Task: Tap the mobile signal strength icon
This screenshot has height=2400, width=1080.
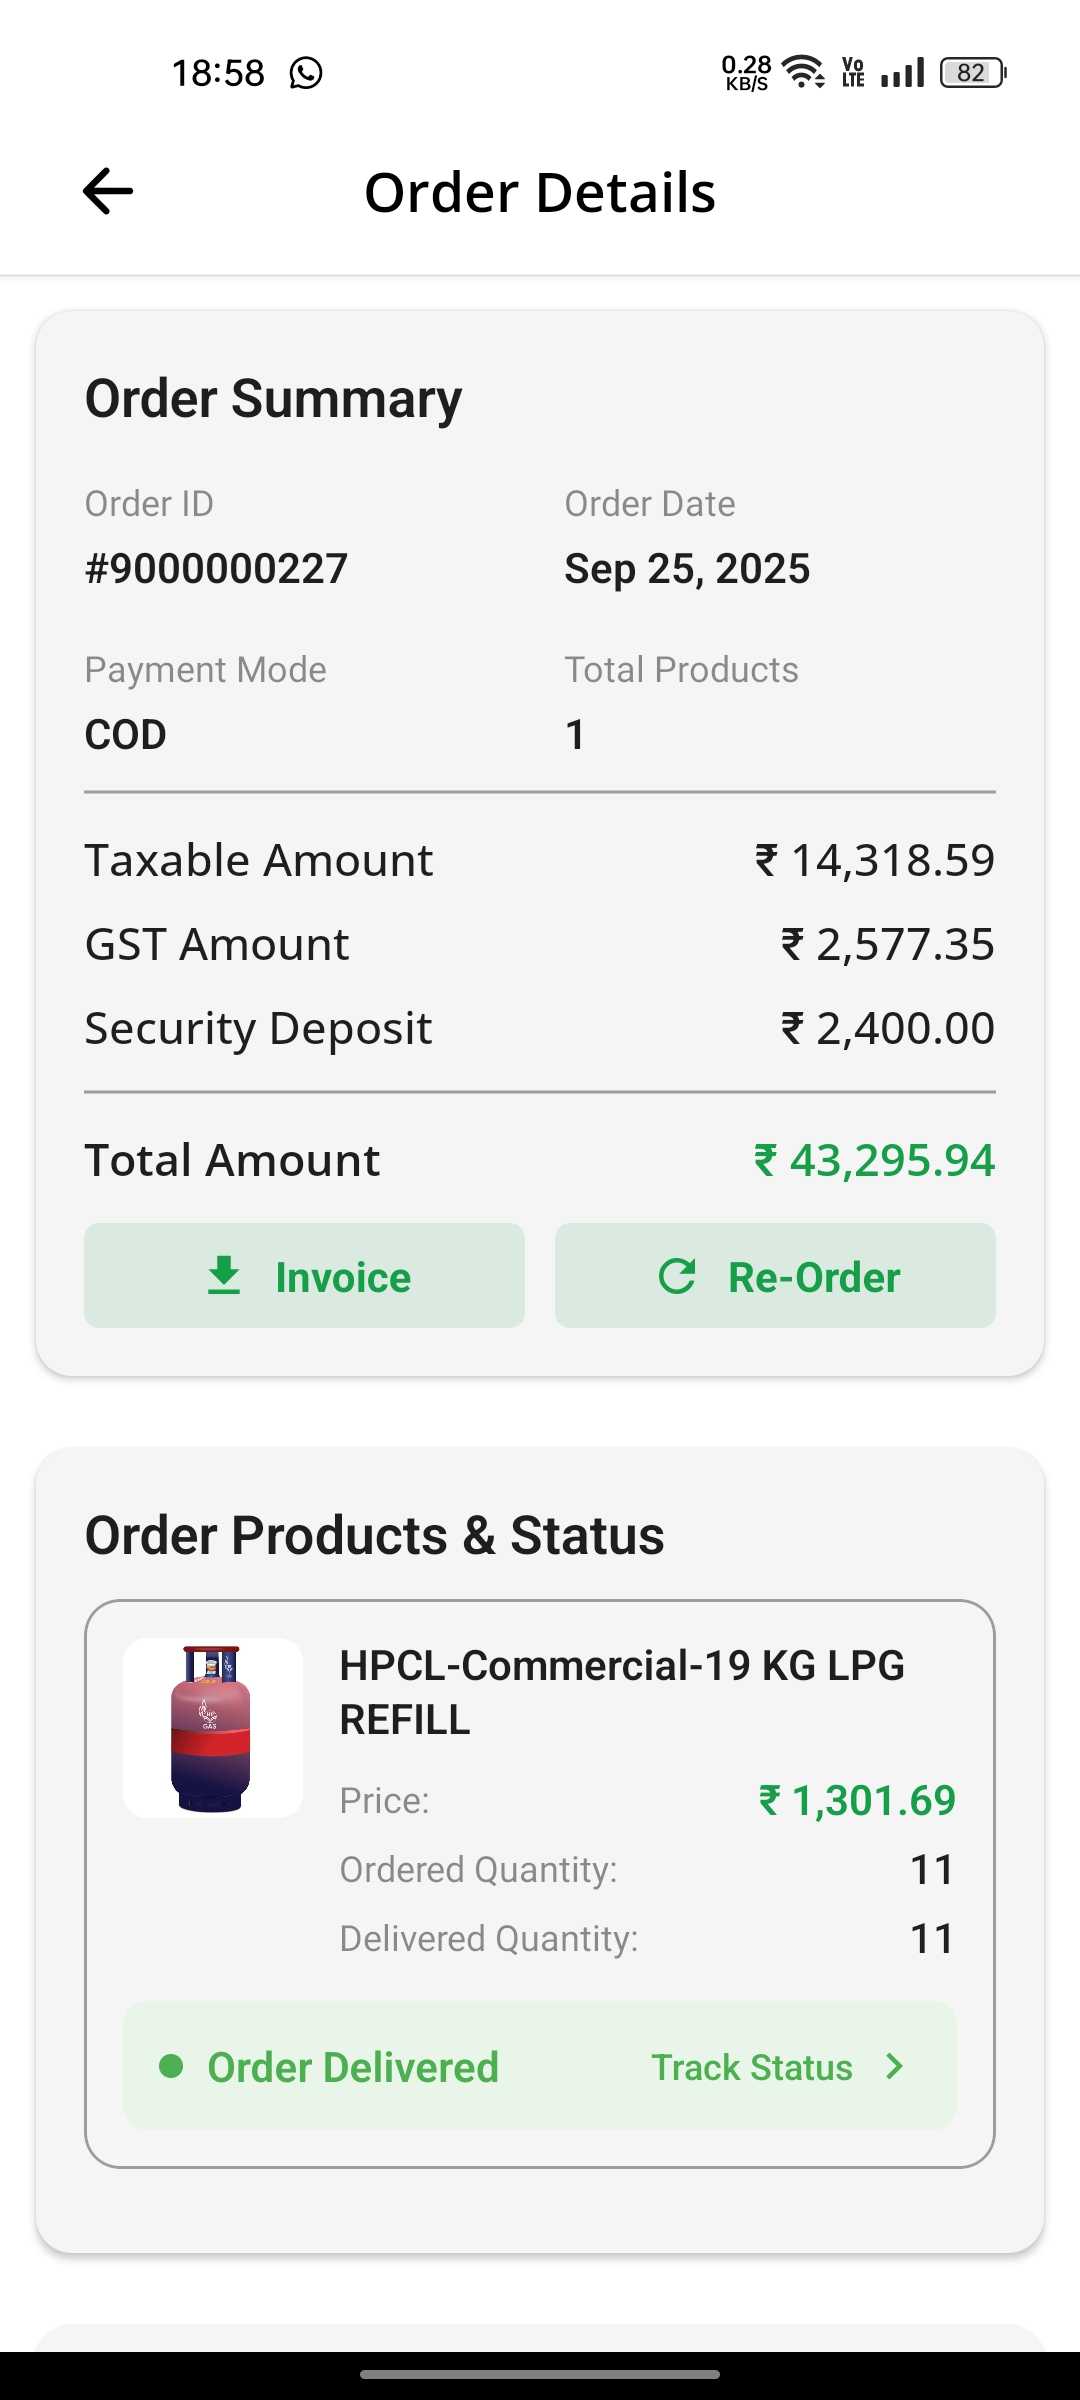Action: tap(903, 73)
